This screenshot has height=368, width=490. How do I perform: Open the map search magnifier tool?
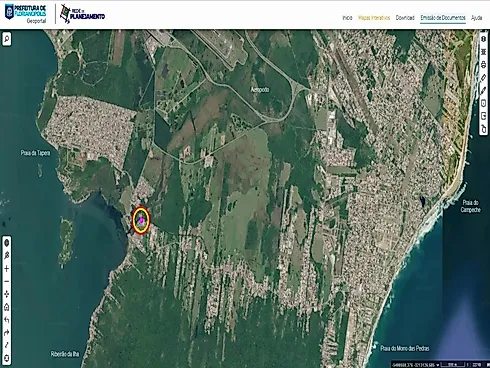pos(7,39)
